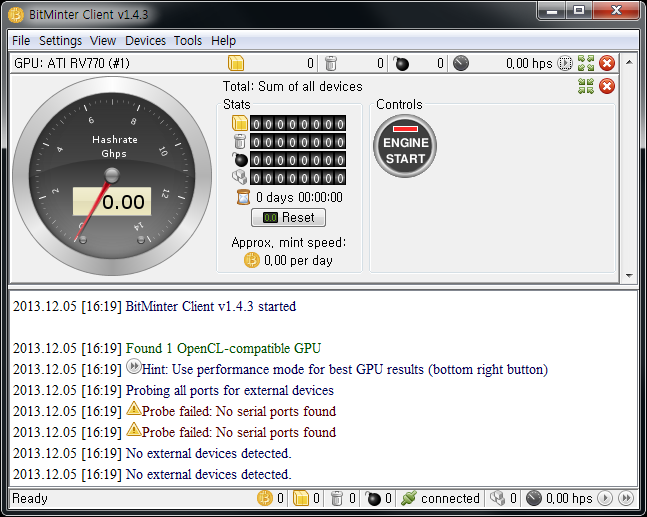This screenshot has width=647, height=517.
Task: Click the first Probe failed warning icon
Action: pyautogui.click(x=134, y=408)
